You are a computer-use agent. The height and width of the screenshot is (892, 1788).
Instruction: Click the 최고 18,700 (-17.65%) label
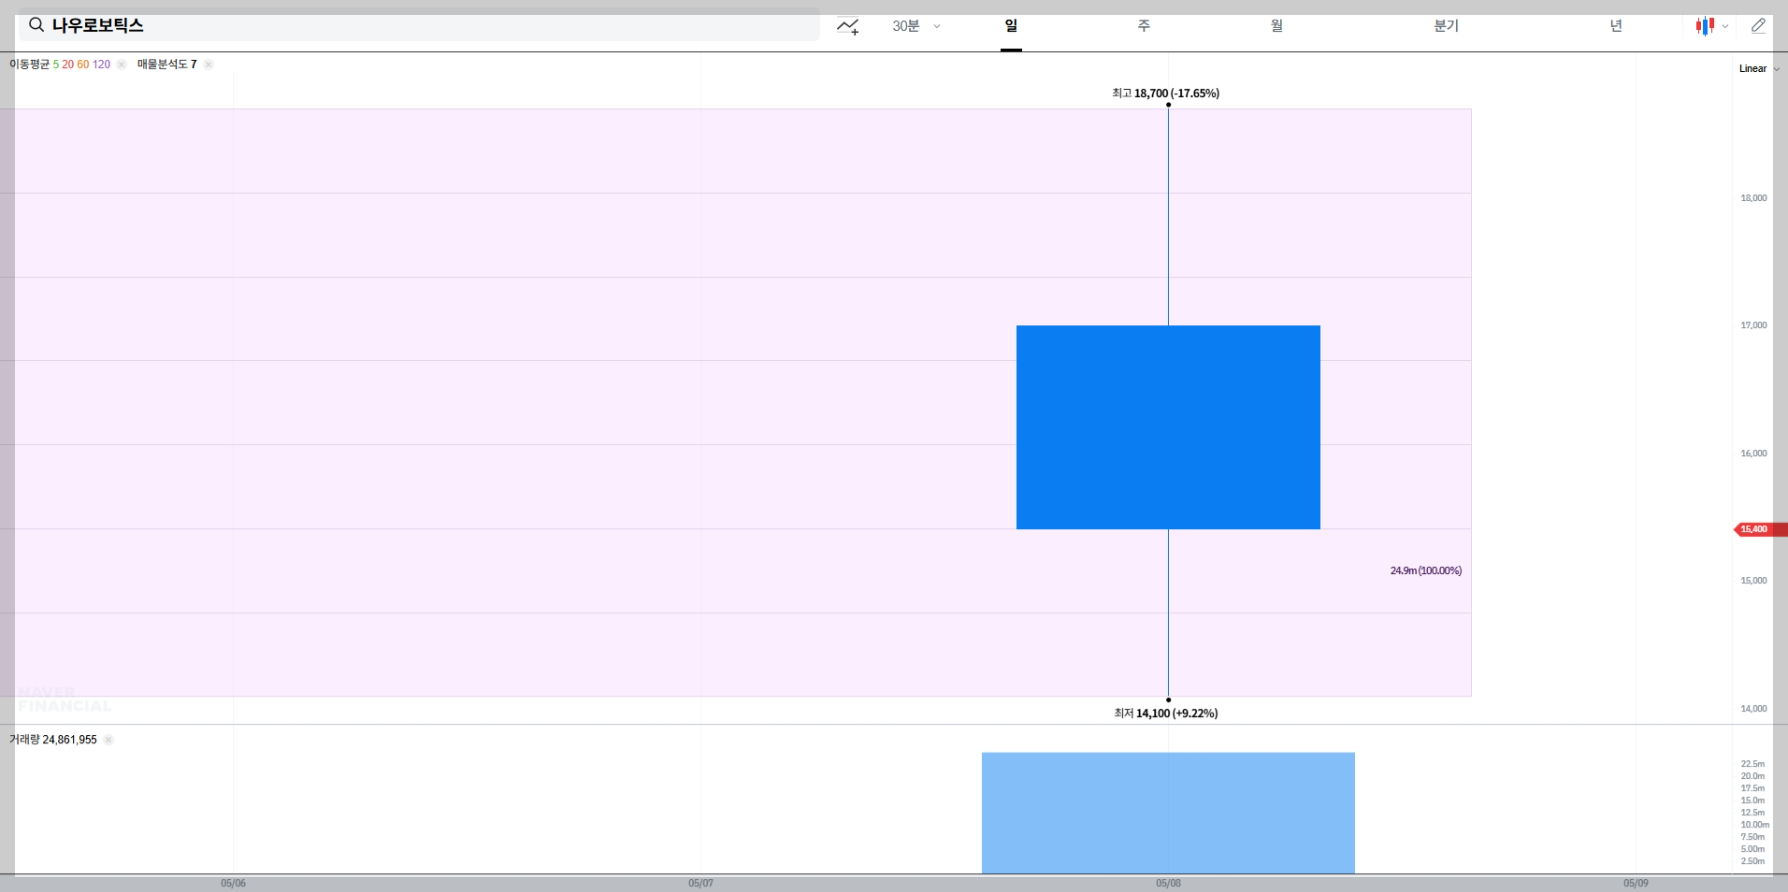pos(1166,93)
